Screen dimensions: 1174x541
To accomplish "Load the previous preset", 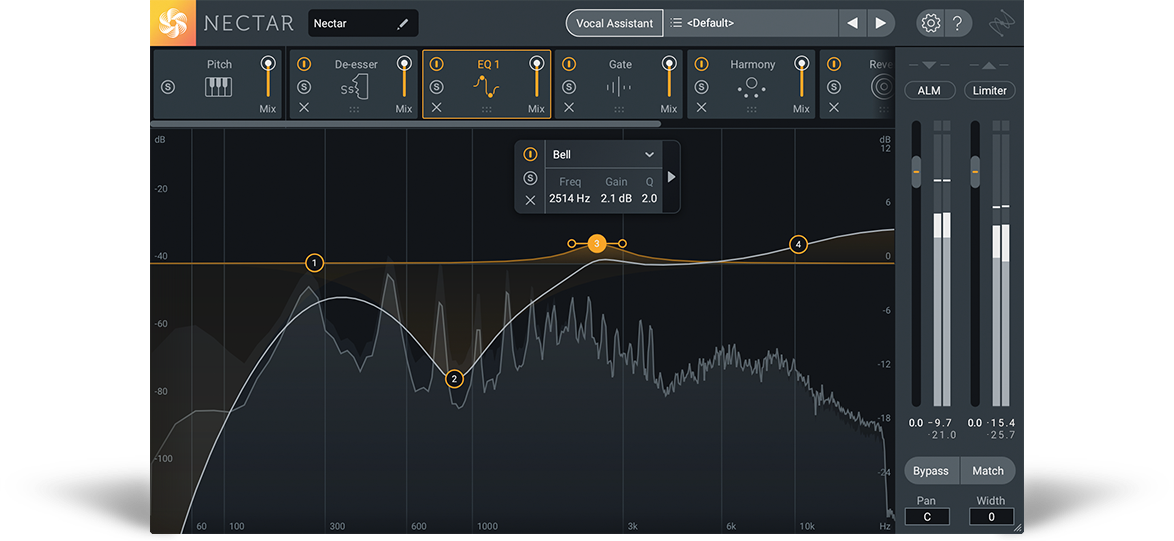I will [x=852, y=23].
